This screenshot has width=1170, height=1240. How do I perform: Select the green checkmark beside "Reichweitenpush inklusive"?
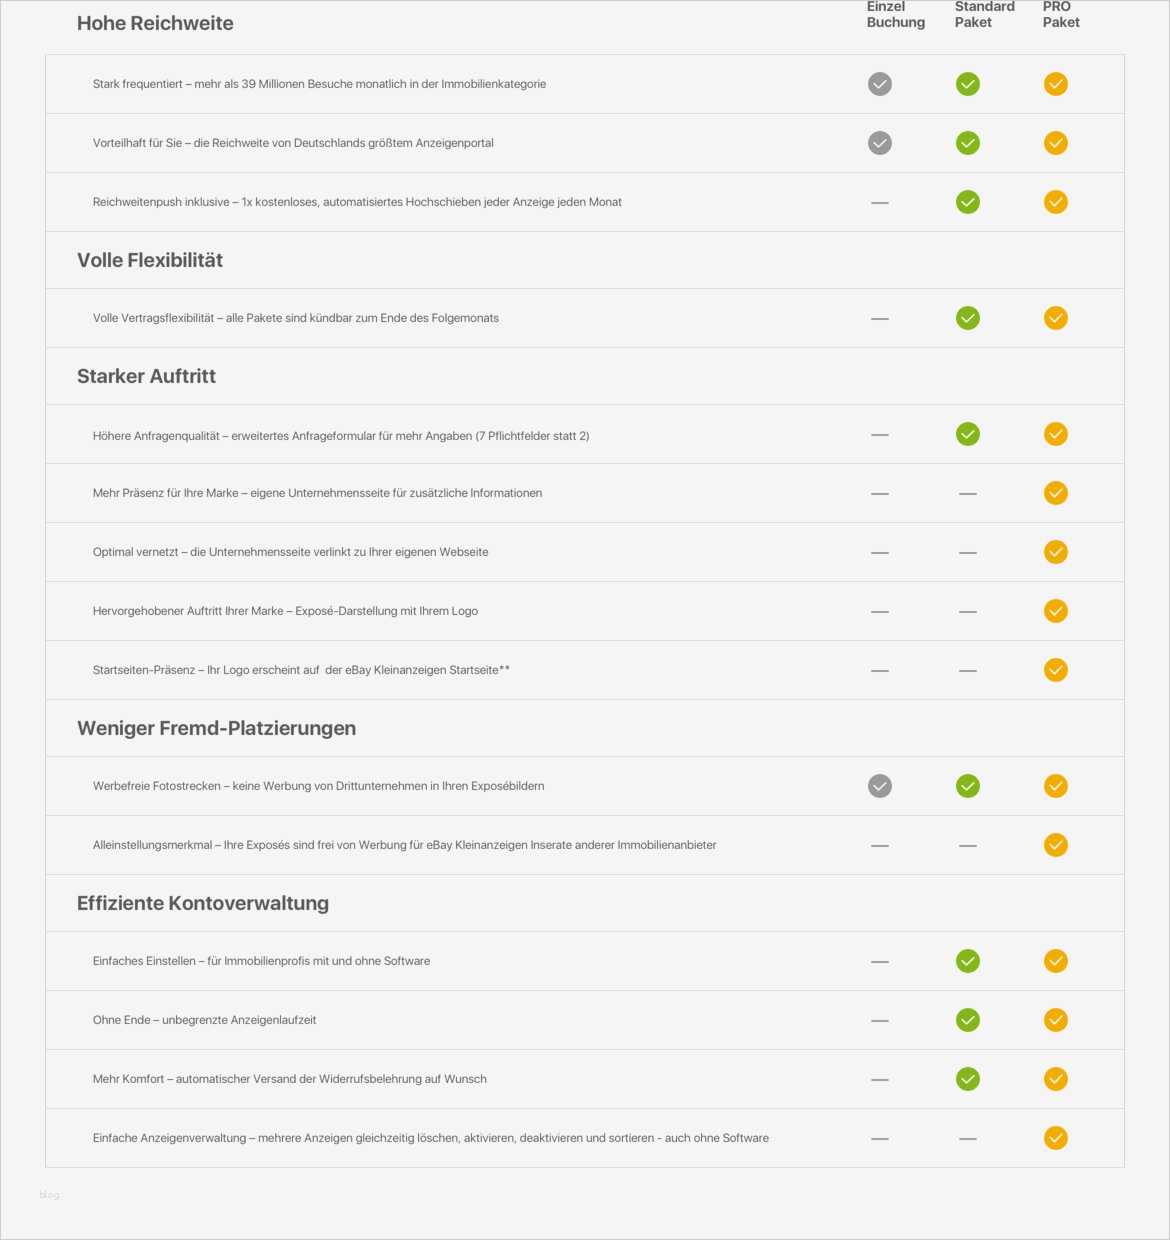pyautogui.click(x=968, y=202)
